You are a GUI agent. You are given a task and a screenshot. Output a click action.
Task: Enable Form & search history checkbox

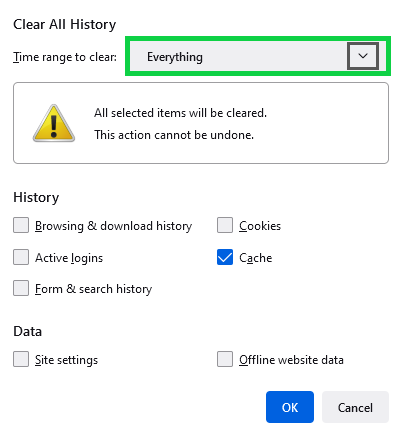point(21,288)
